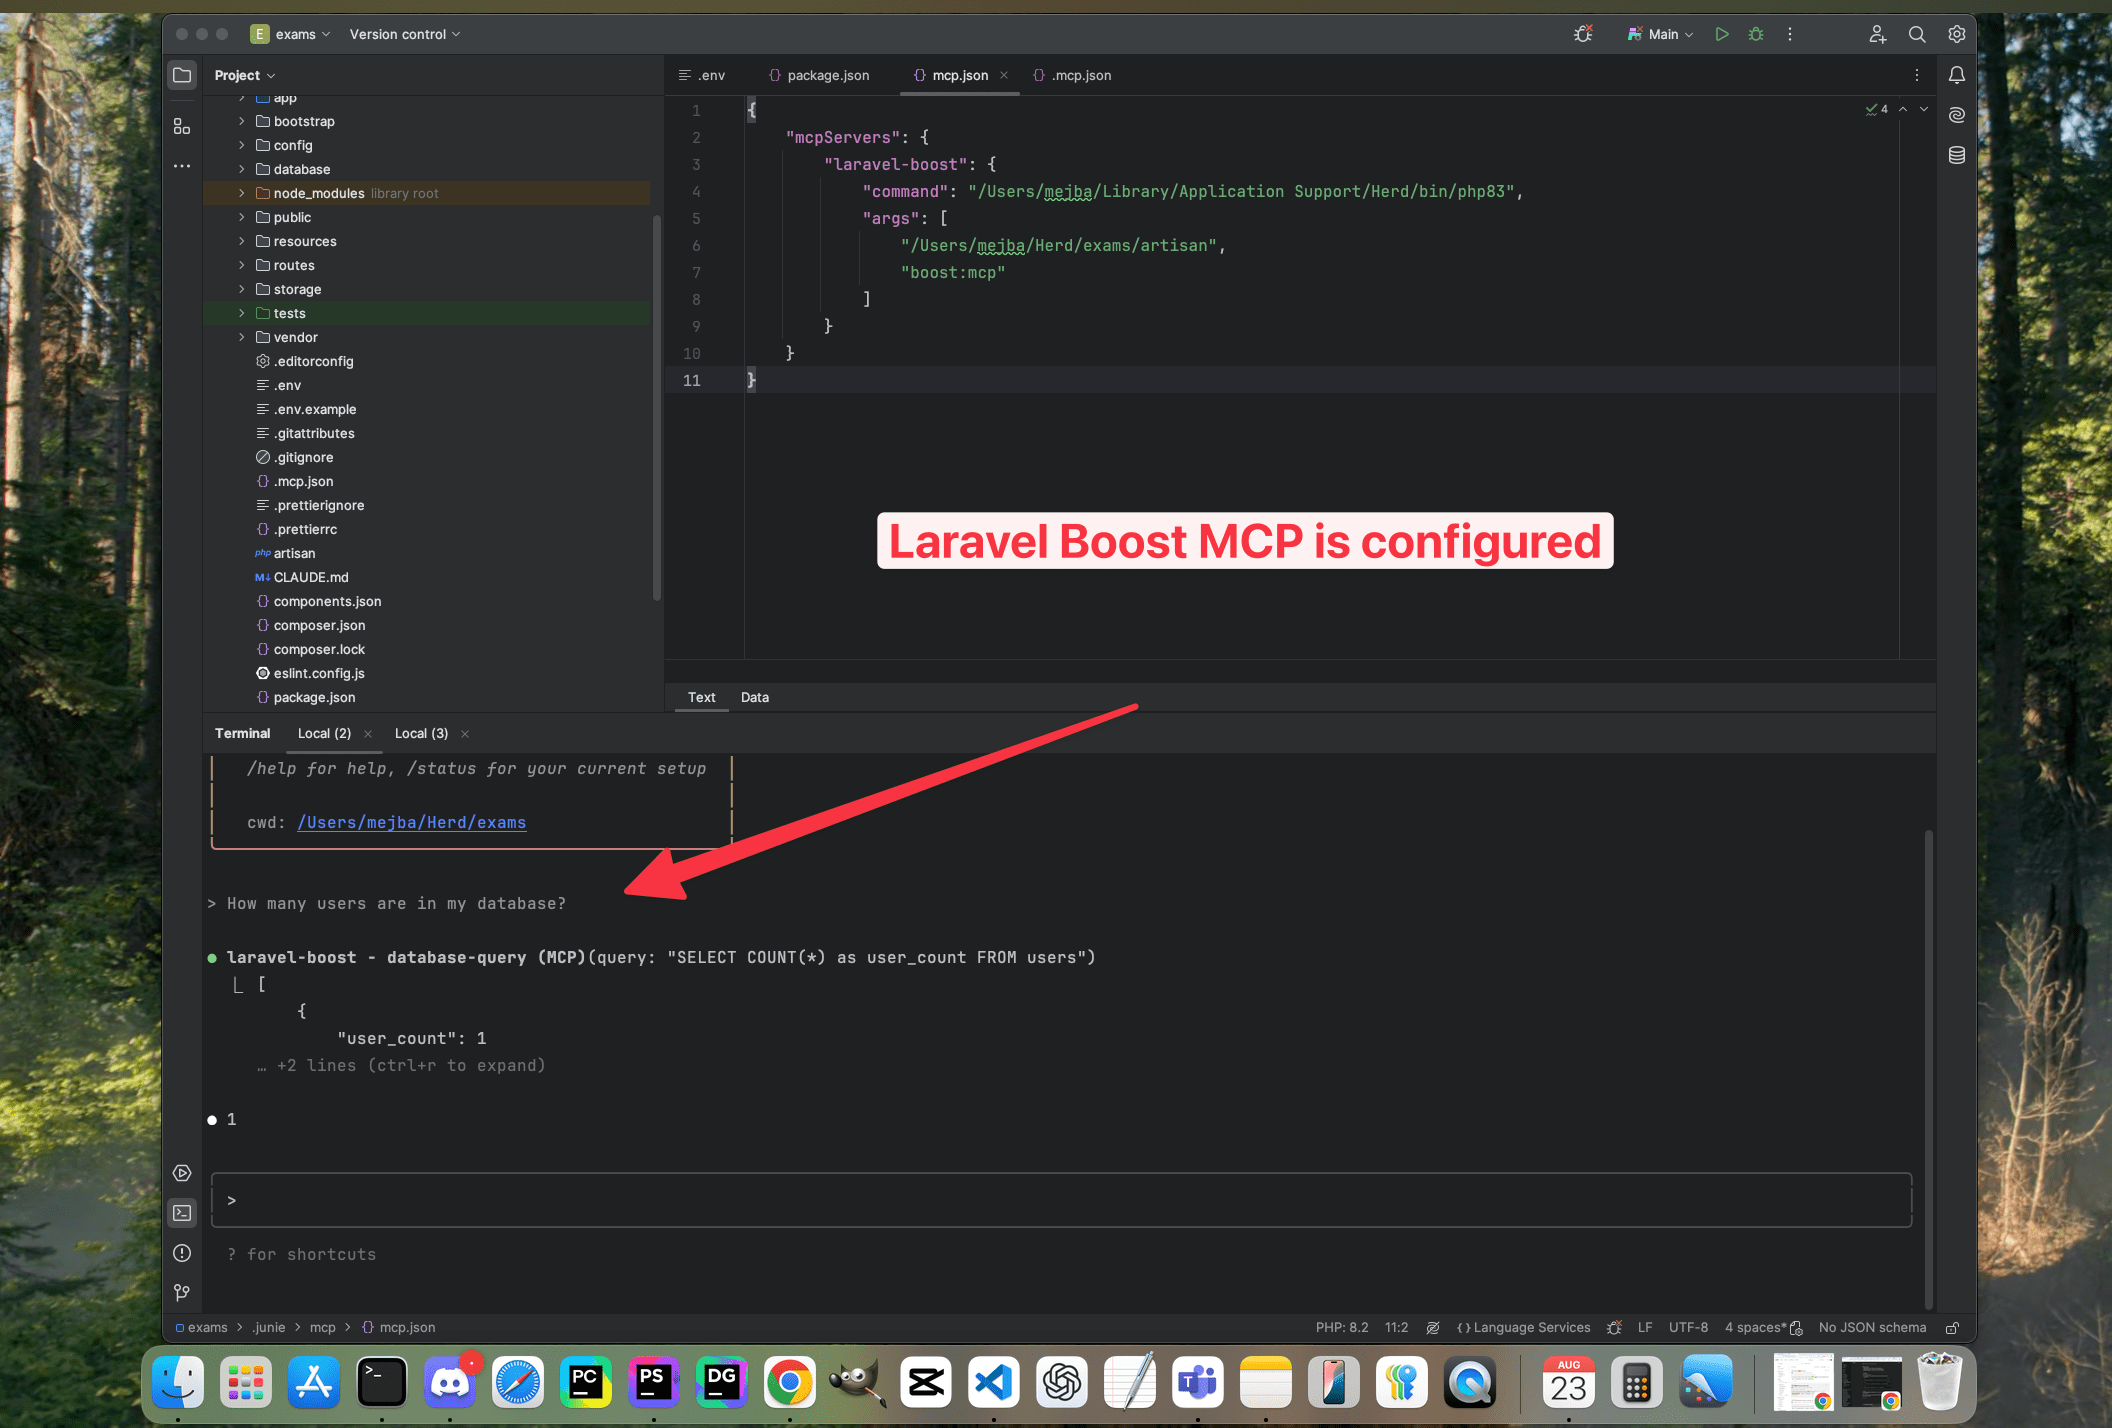Click the UTF-8 encoding widget

coord(1688,1328)
